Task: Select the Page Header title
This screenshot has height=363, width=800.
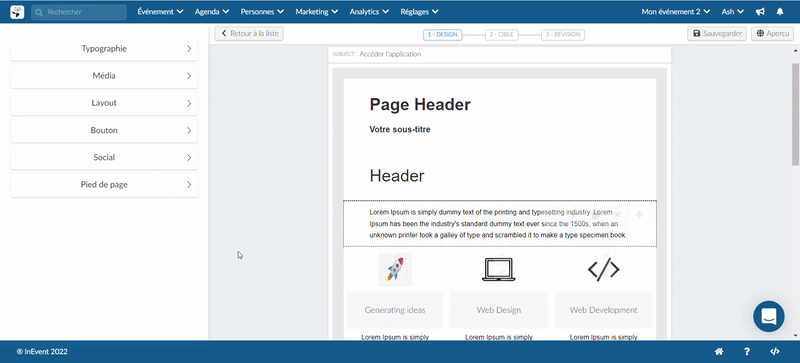Action: tap(420, 105)
